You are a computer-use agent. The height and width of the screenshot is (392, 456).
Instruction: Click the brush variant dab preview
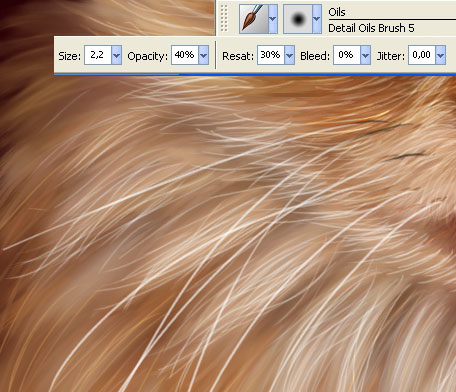tap(298, 19)
